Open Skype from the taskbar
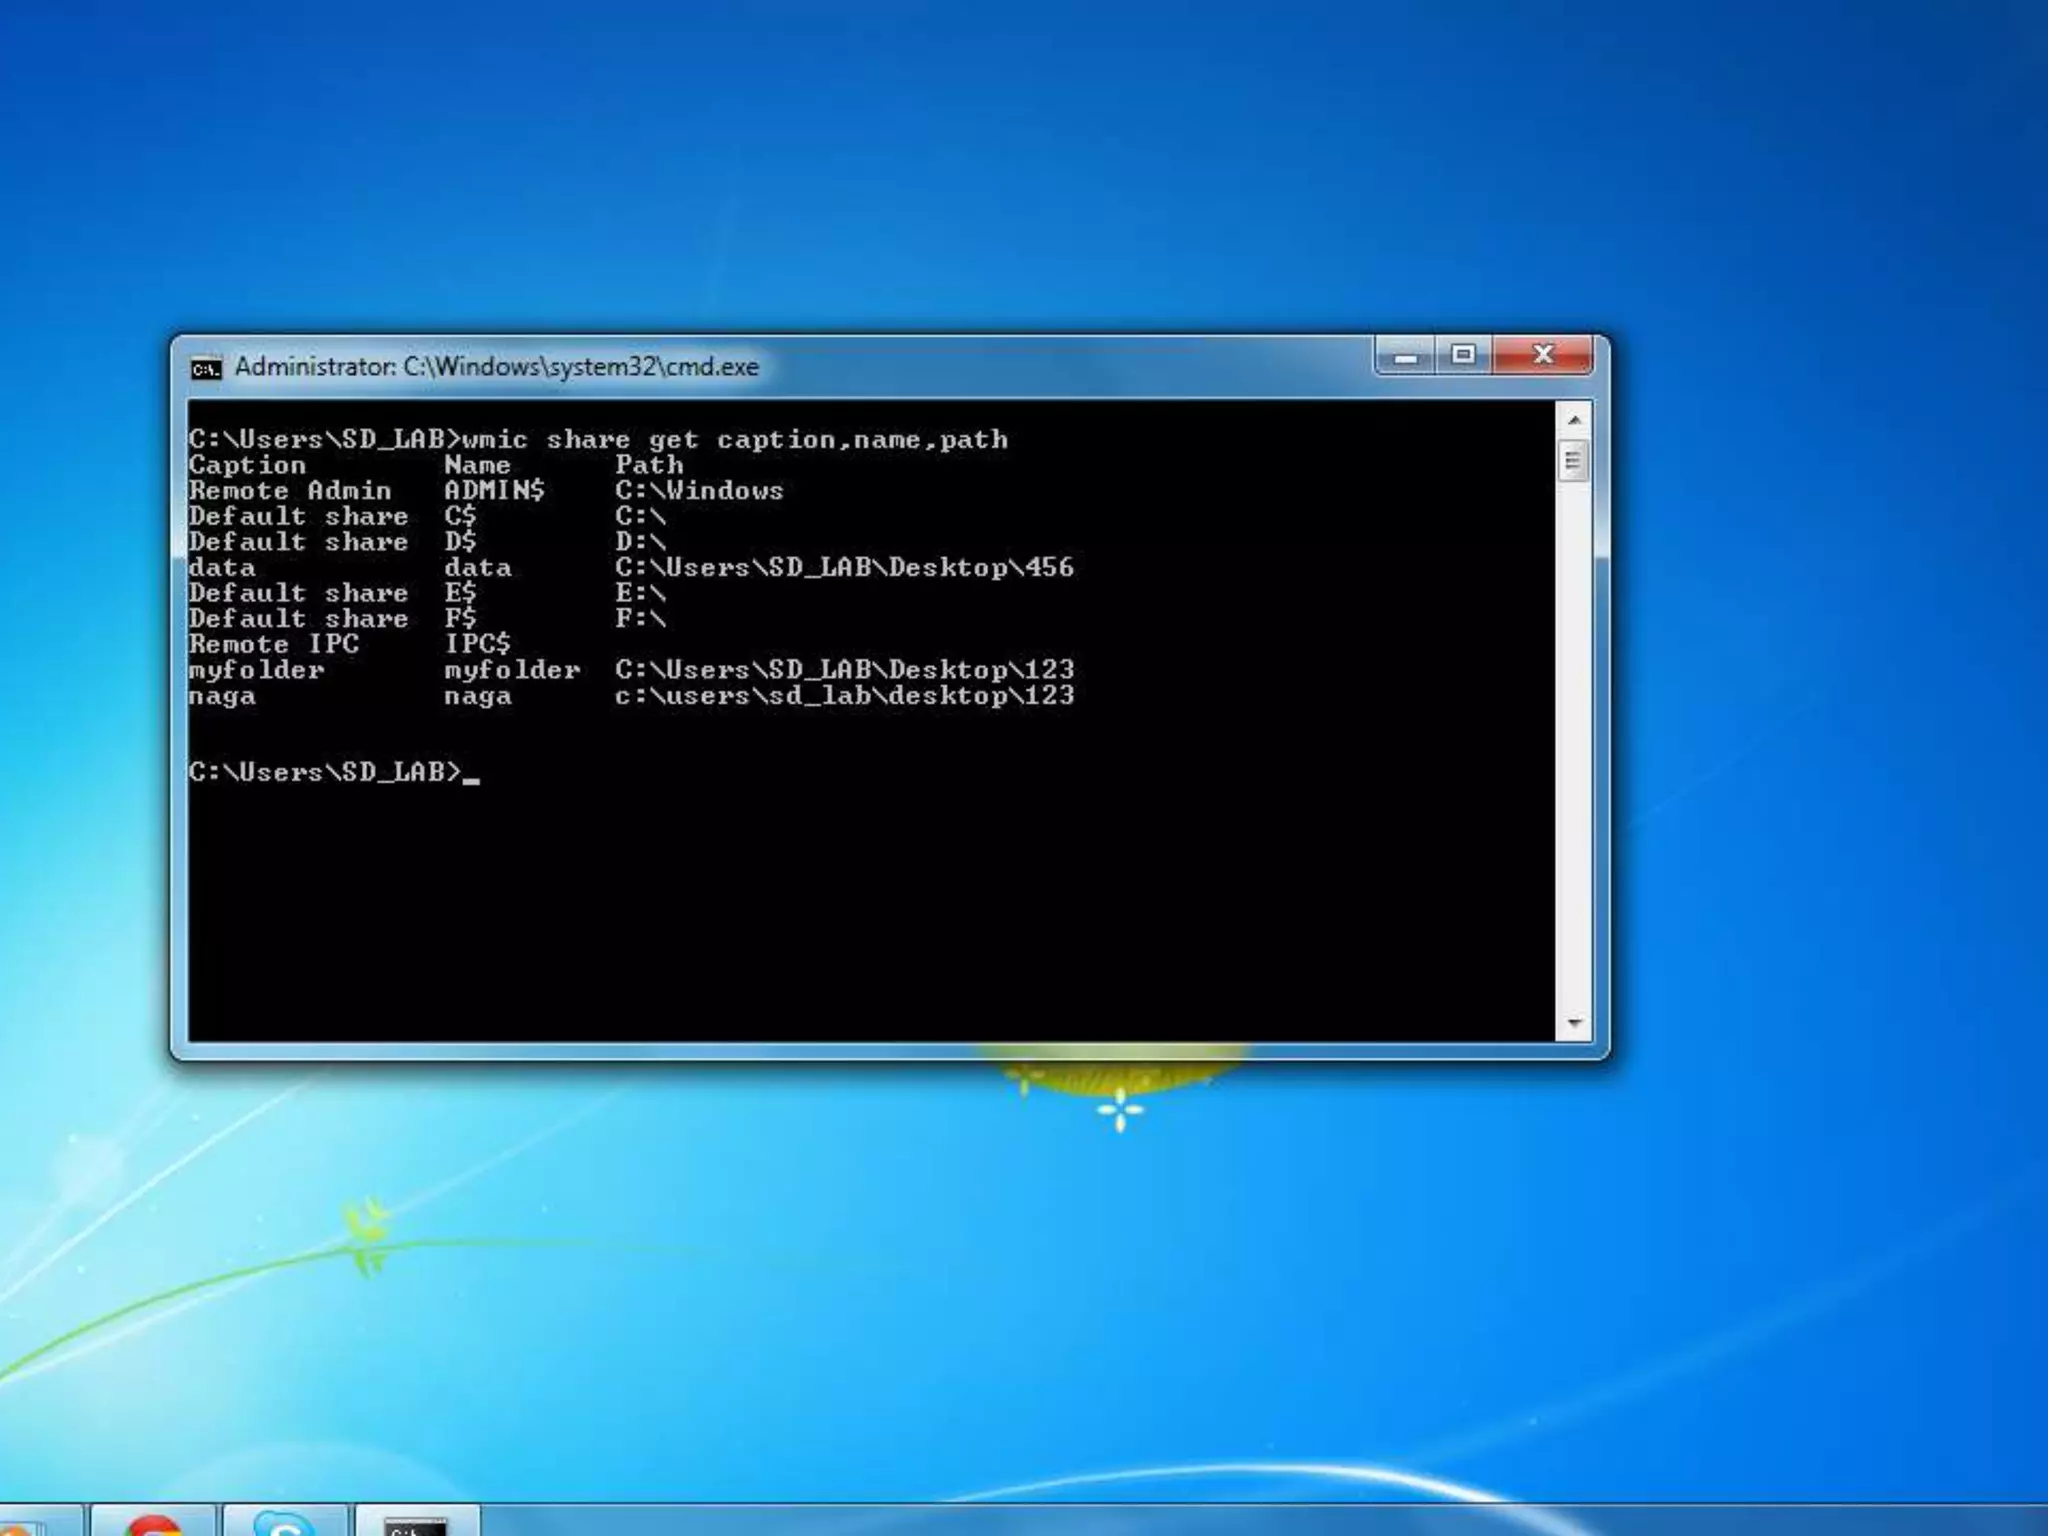This screenshot has width=2048, height=1536. (285, 1521)
